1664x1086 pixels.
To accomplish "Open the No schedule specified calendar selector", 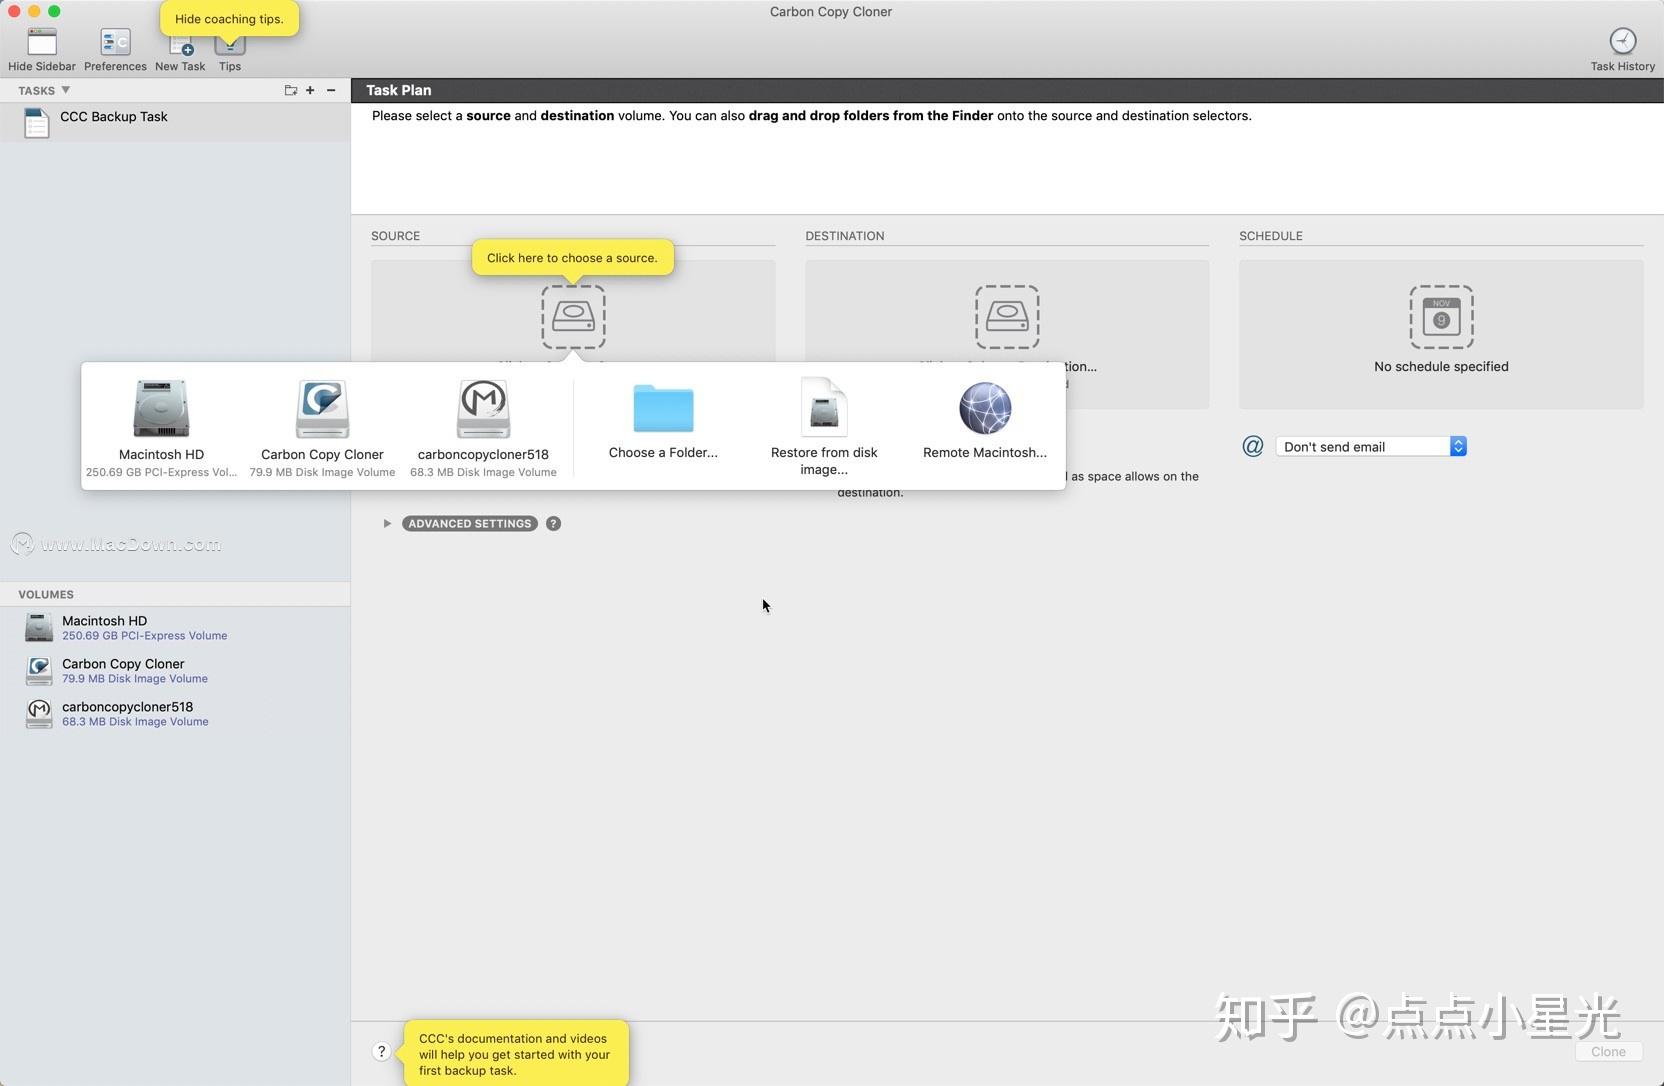I will (1440, 318).
